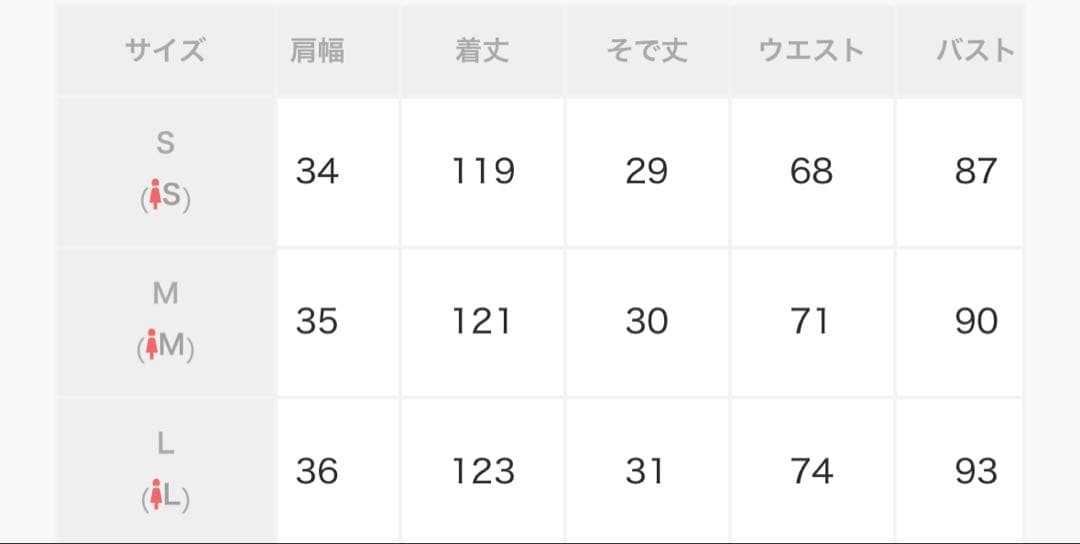Click shoulder width value 36 for size L
The image size is (1080, 544).
[x=317, y=470]
